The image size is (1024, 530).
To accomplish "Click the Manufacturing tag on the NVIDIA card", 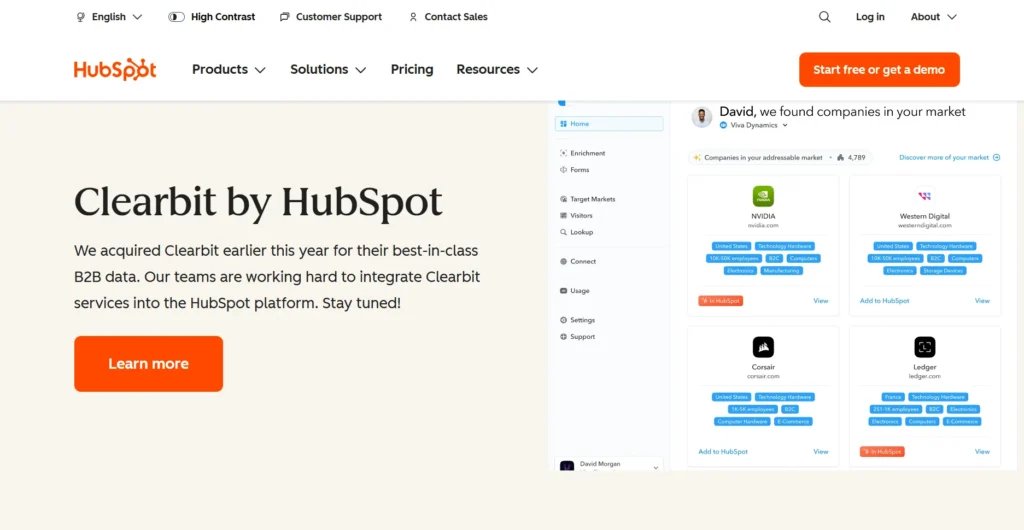I will pyautogui.click(x=782, y=270).
